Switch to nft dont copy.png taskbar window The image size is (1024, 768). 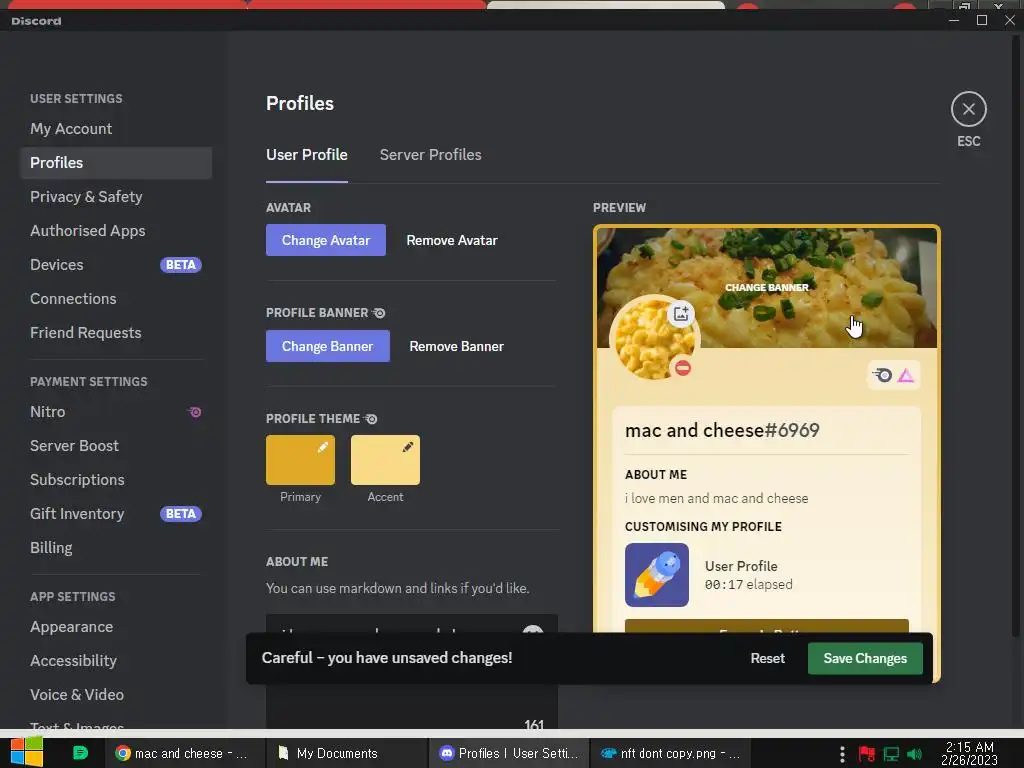[670, 753]
